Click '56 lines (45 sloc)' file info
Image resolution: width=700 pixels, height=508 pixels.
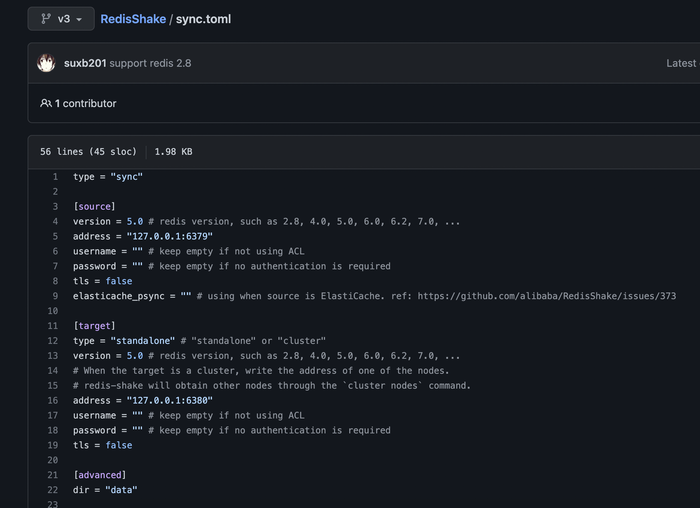[88, 152]
